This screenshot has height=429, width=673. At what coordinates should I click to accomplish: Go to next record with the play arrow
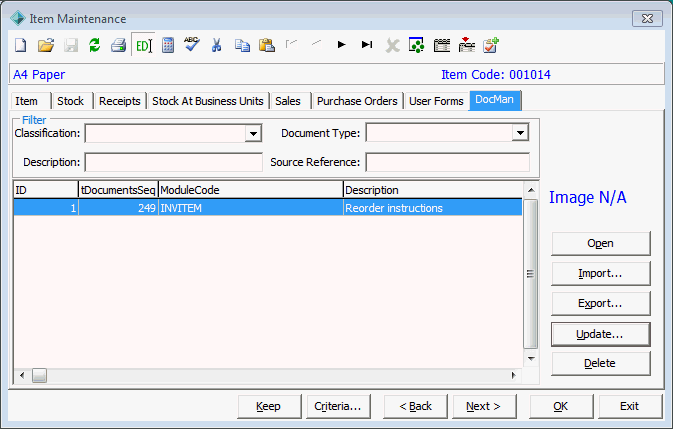click(342, 44)
